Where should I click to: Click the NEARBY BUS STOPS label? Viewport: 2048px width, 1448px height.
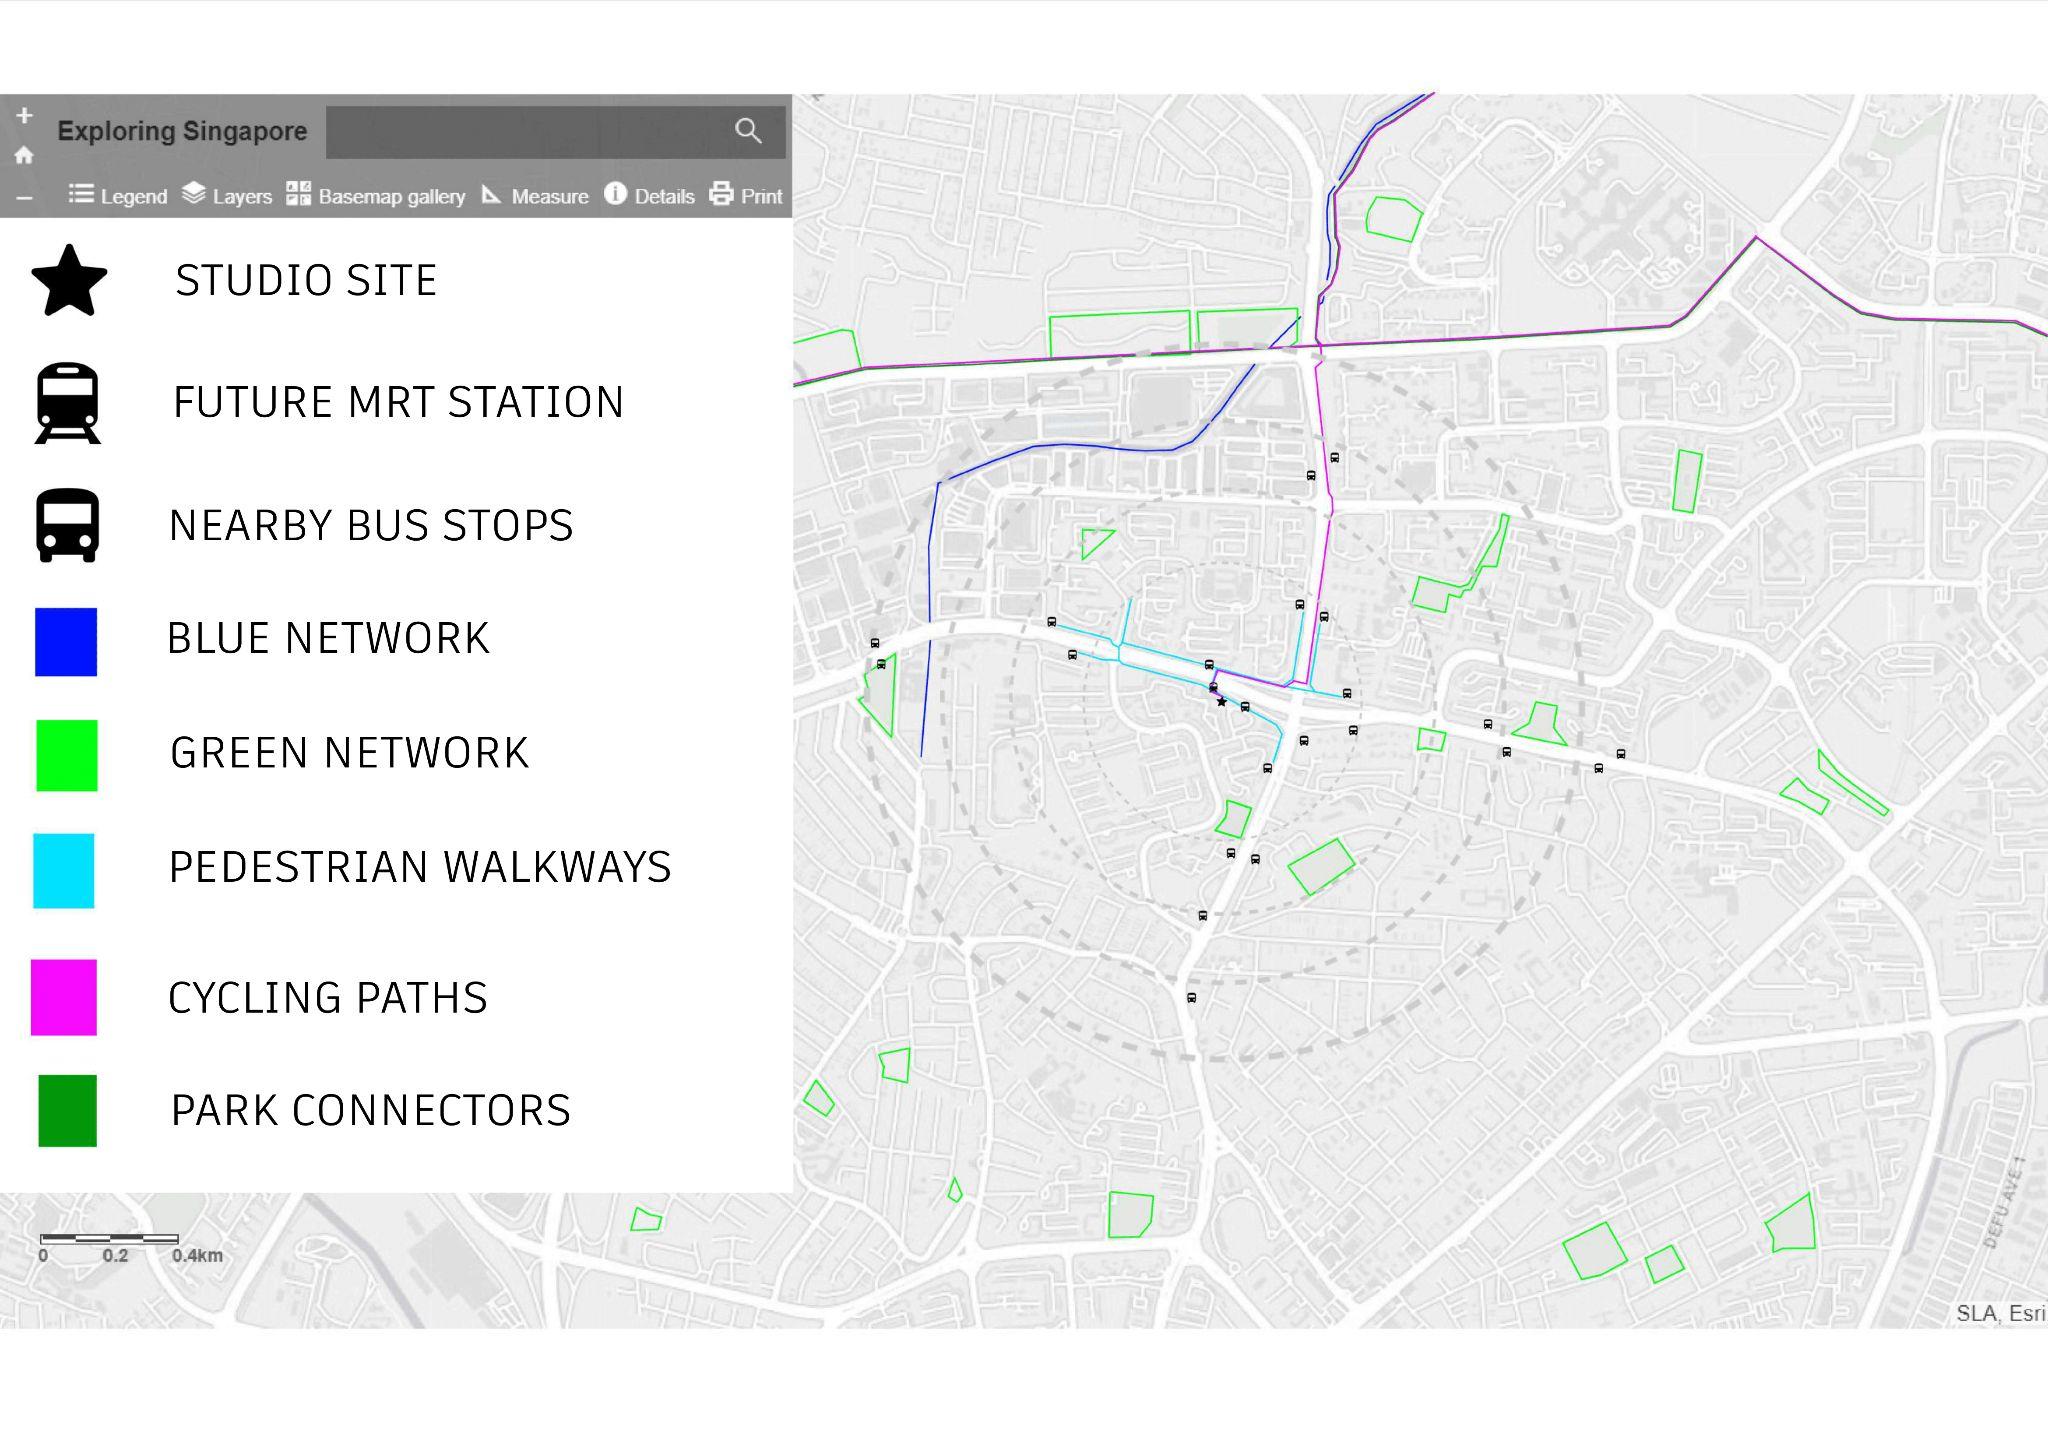click(x=371, y=525)
